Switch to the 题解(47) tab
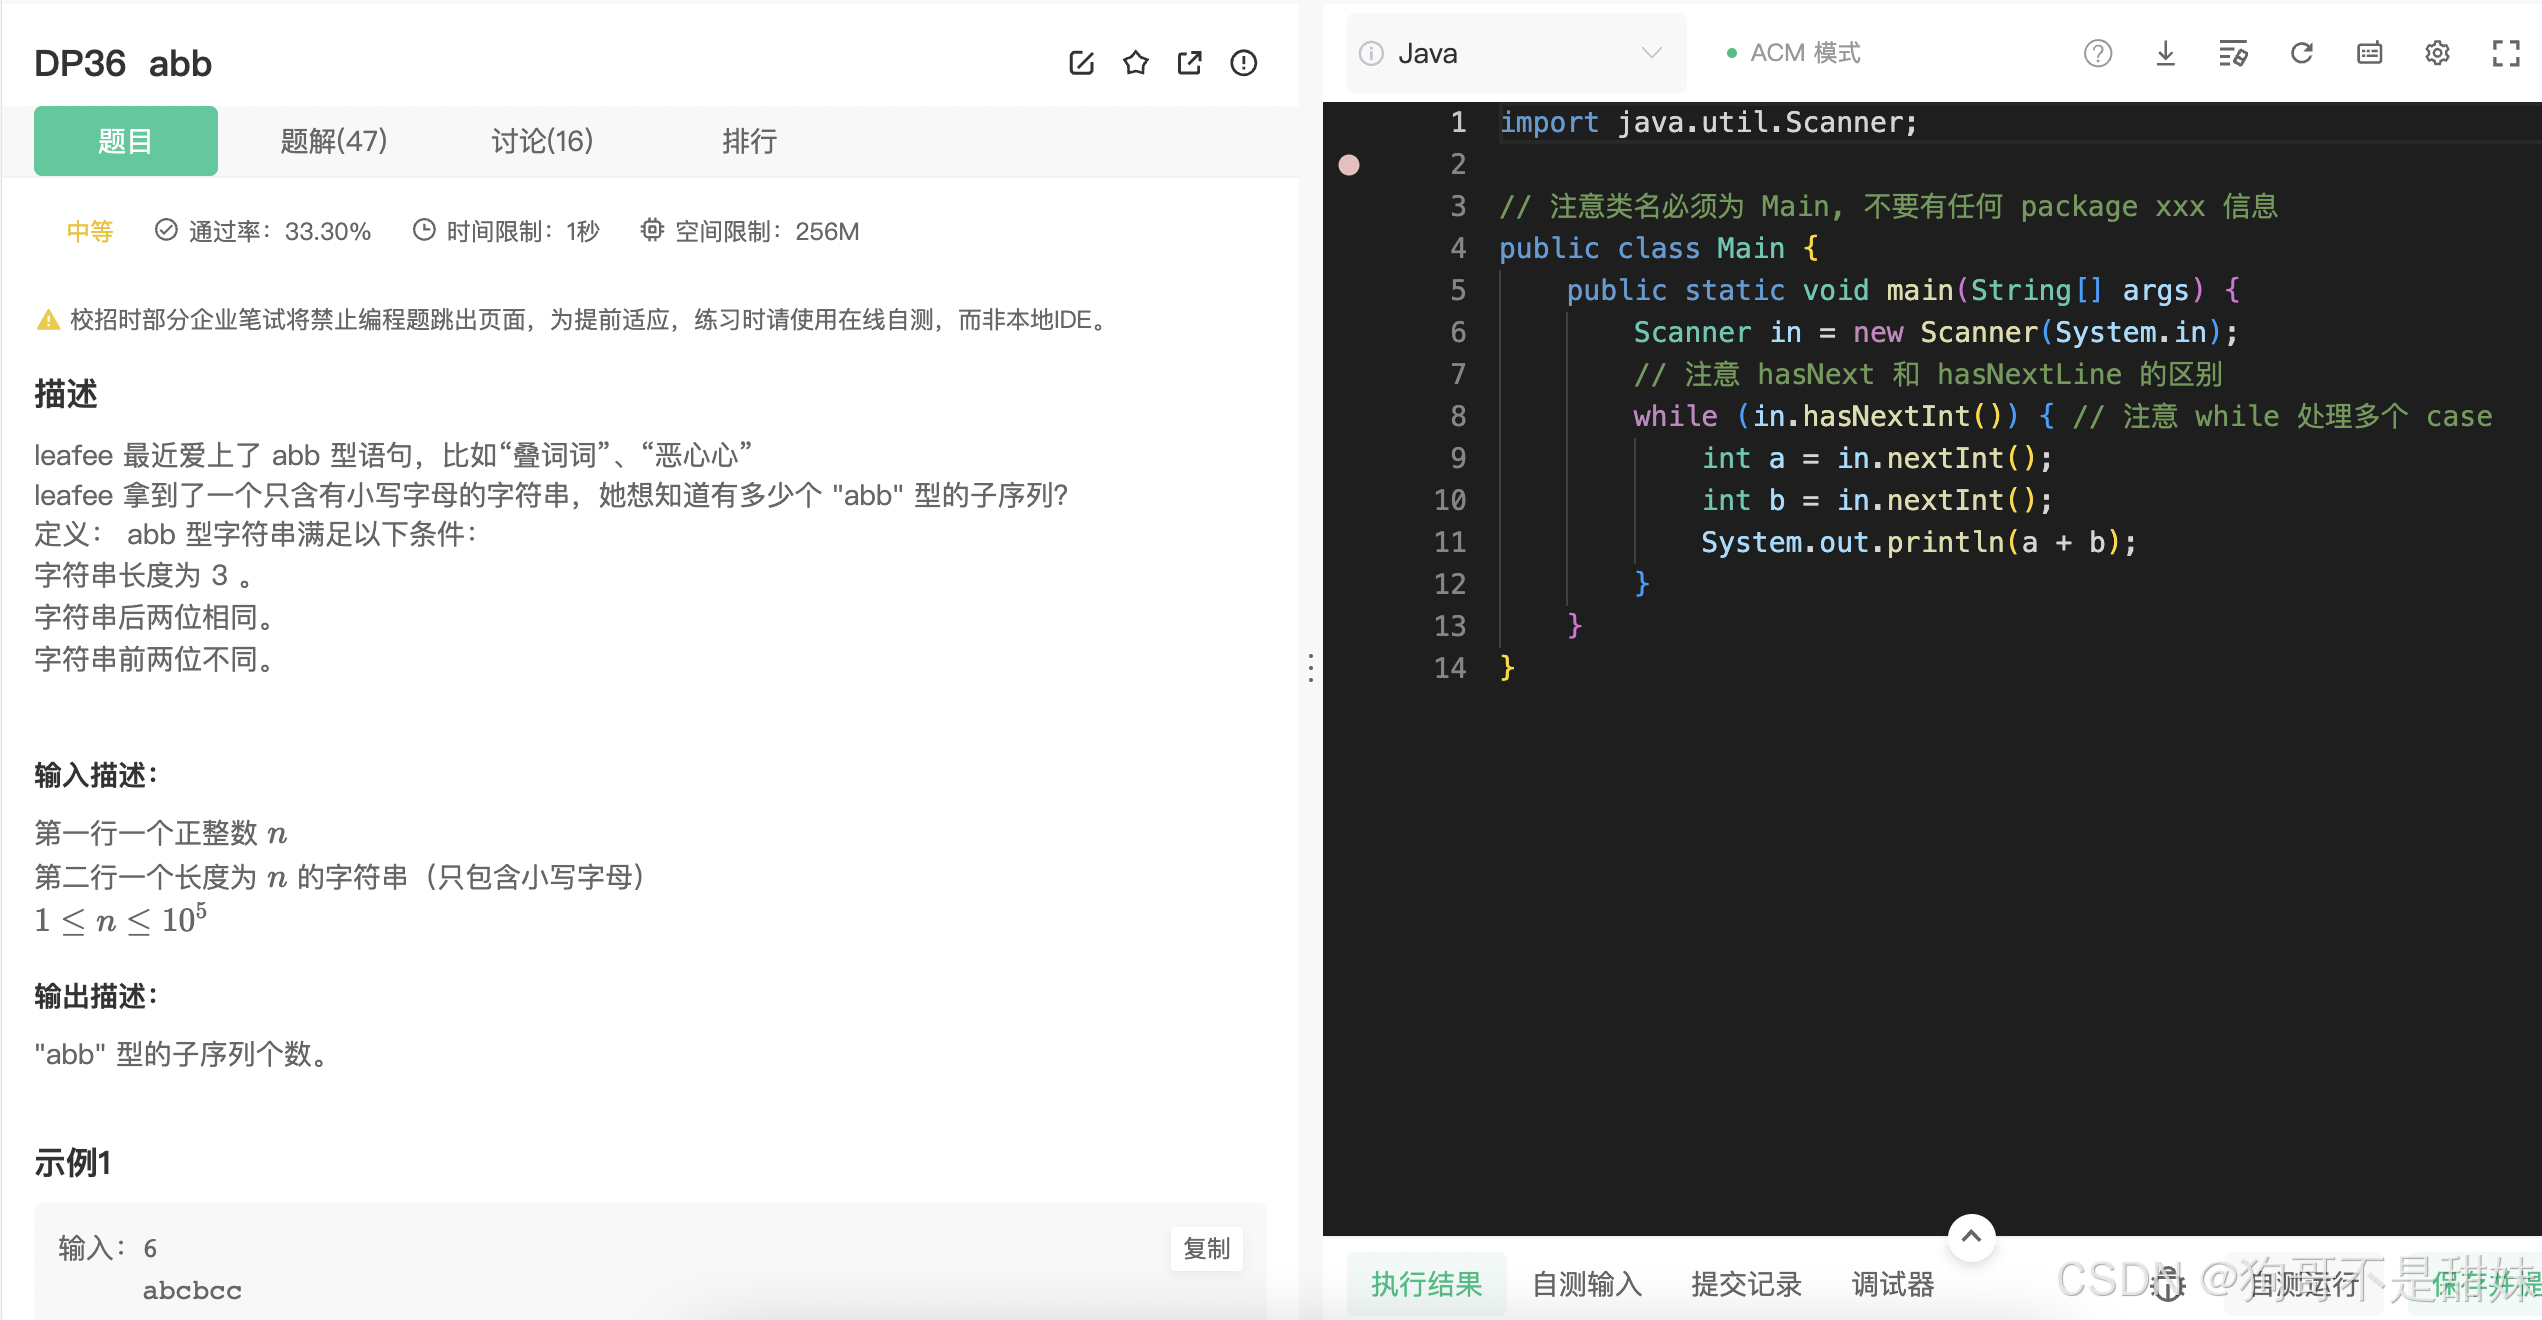2542x1320 pixels. (333, 141)
